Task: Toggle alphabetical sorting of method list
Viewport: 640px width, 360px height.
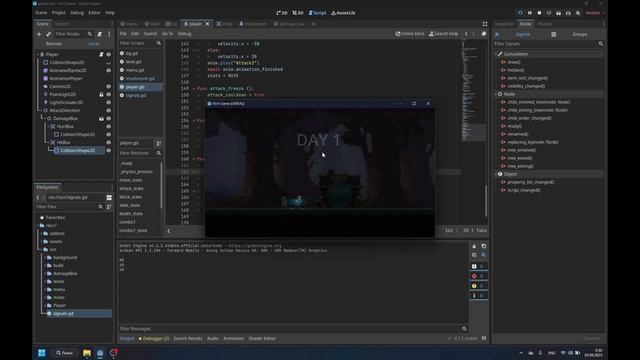Action: pyautogui.click(x=159, y=143)
